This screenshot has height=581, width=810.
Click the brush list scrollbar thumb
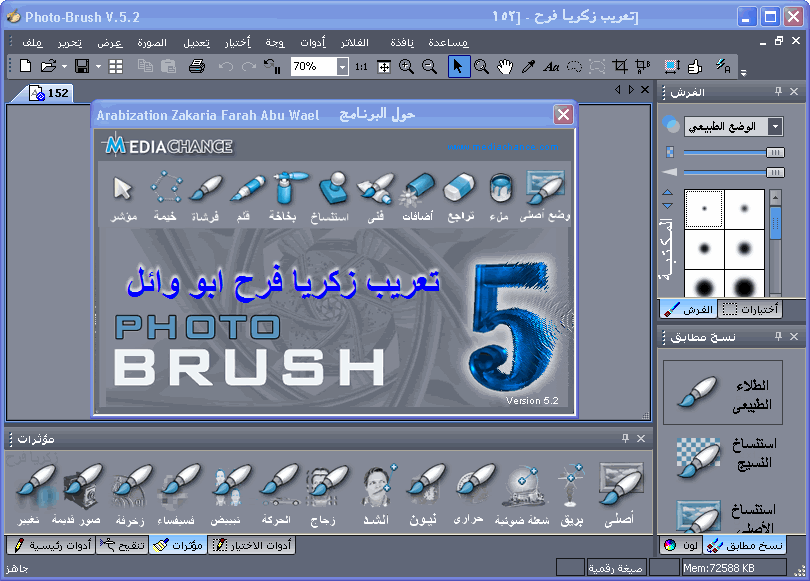(x=775, y=223)
